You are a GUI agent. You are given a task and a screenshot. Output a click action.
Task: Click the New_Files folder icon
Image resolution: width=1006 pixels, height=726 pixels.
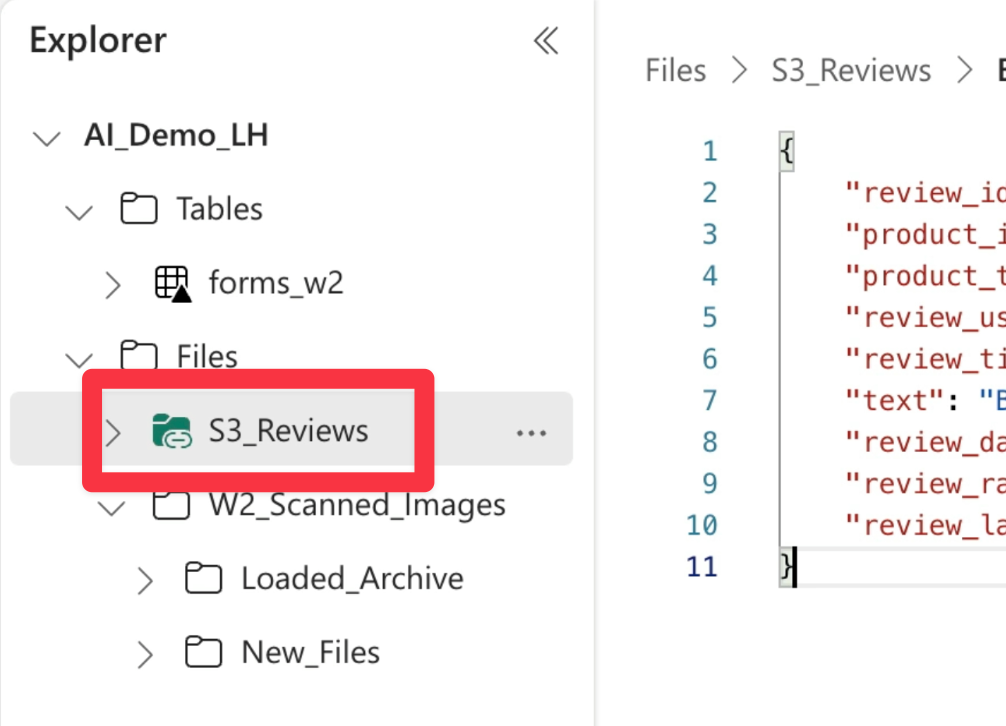tap(204, 653)
